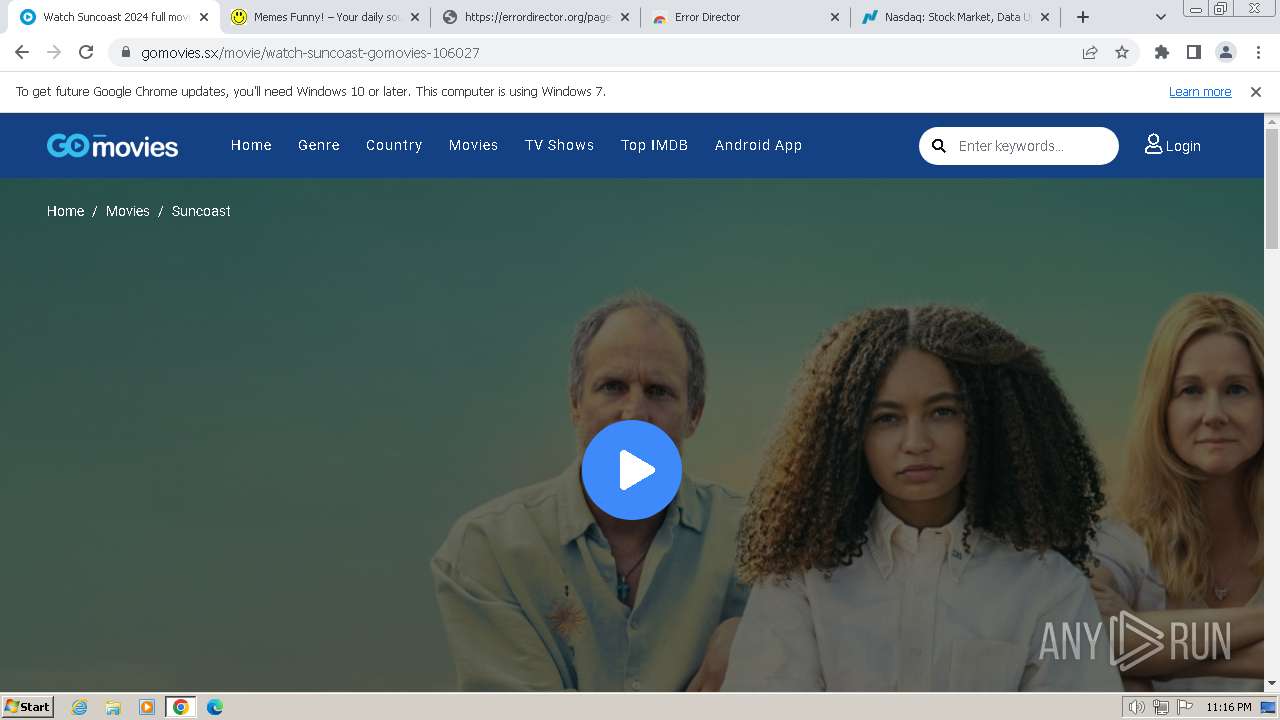Toggle the browser side panel
The height and width of the screenshot is (720, 1280).
pyautogui.click(x=1194, y=52)
